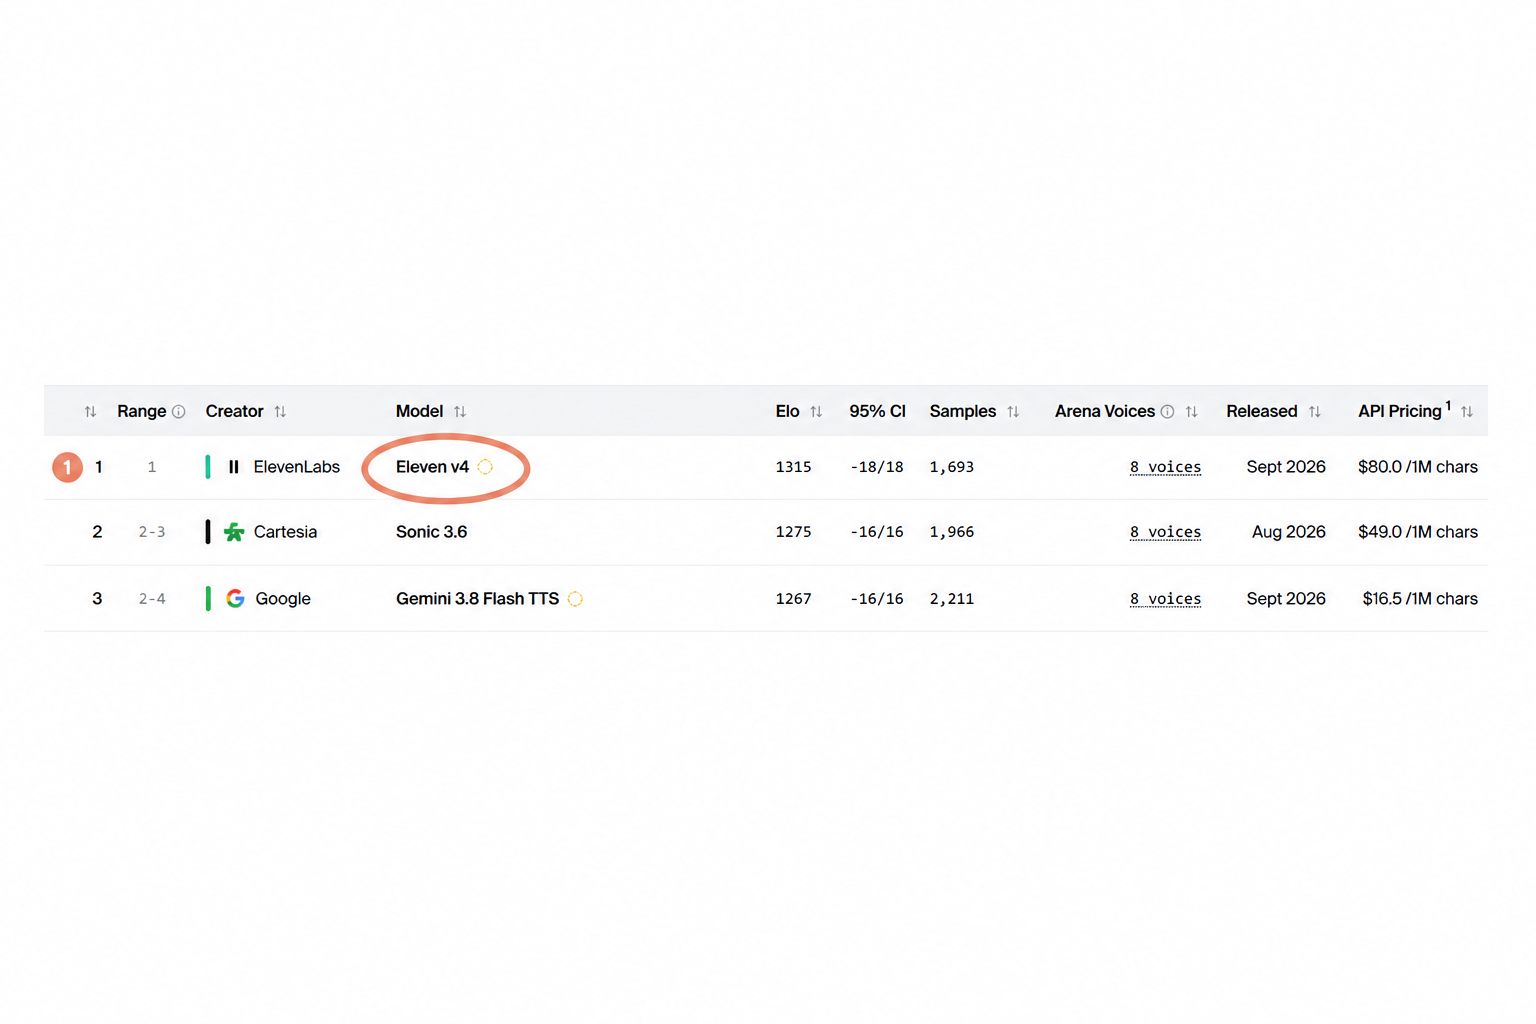
Task: Click the Cartesia logo icon
Action: coord(234,532)
